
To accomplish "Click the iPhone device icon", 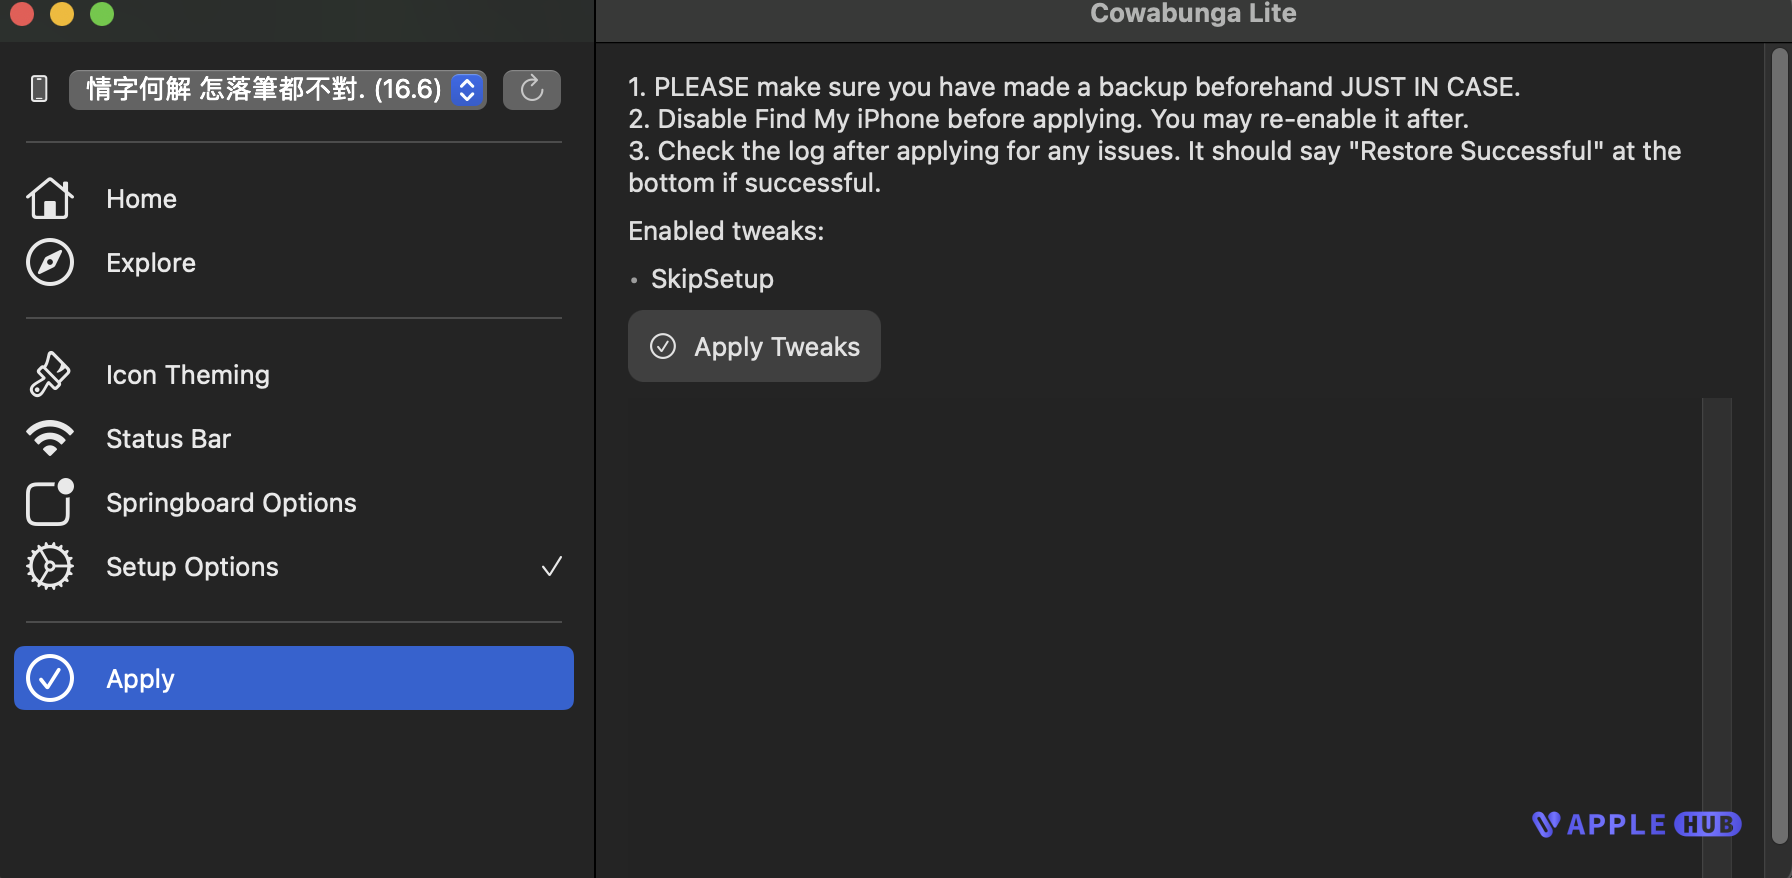I will [39, 90].
